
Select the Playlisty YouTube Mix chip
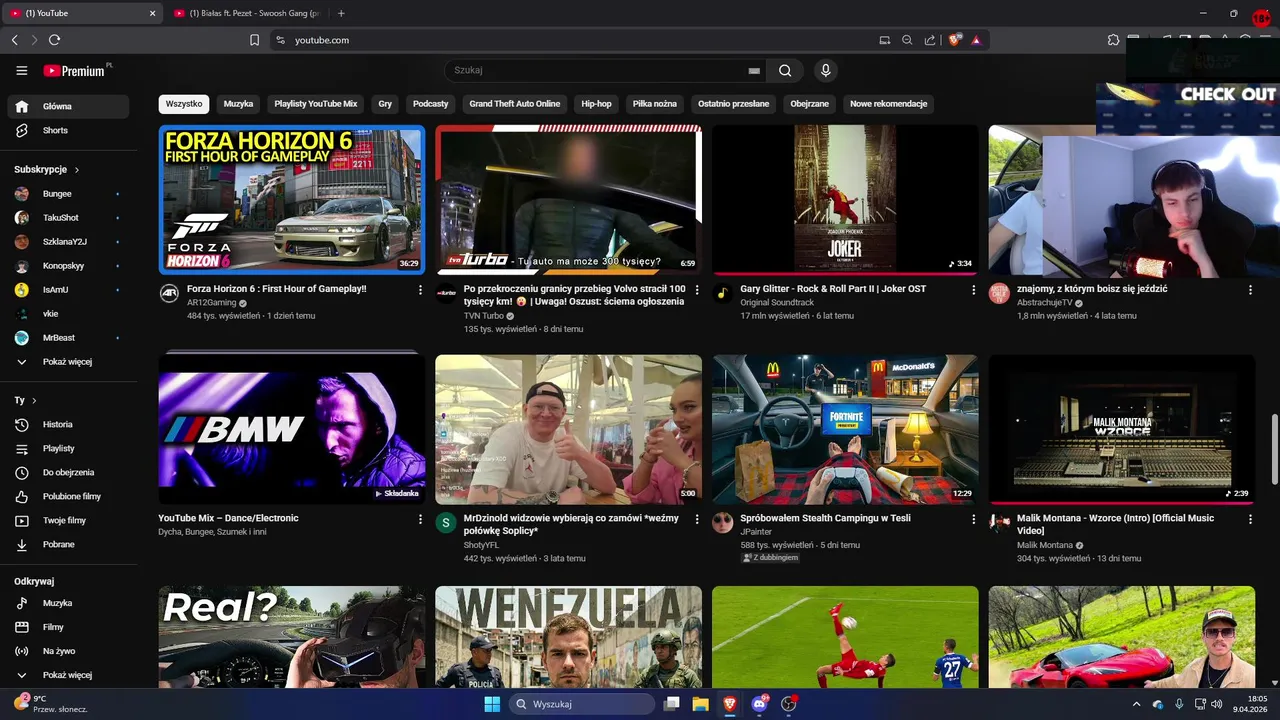[316, 104]
